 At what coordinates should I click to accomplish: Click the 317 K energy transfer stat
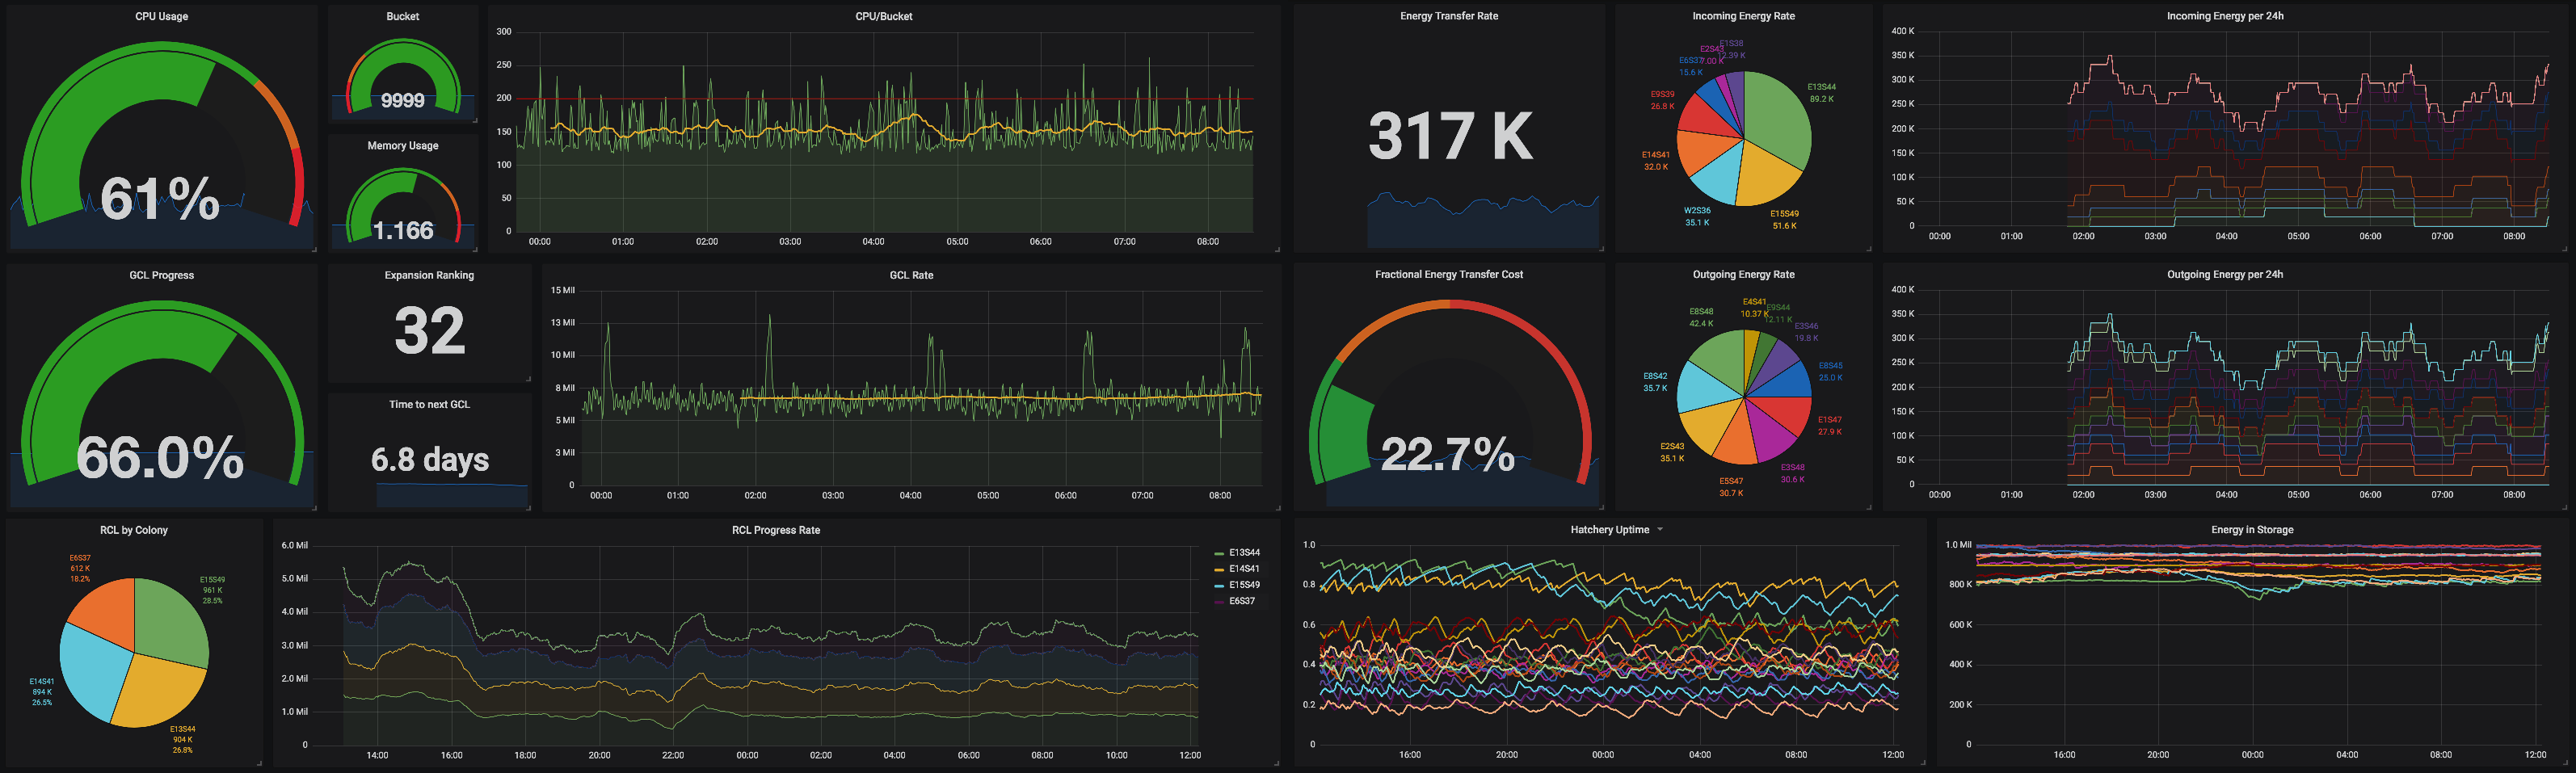coord(1448,136)
